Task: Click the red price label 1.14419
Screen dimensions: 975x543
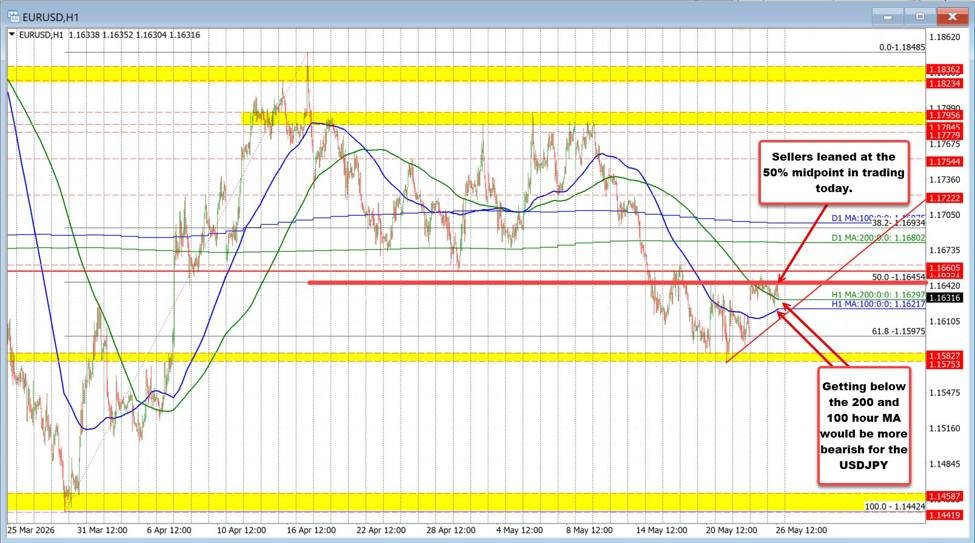Action: coord(945,515)
